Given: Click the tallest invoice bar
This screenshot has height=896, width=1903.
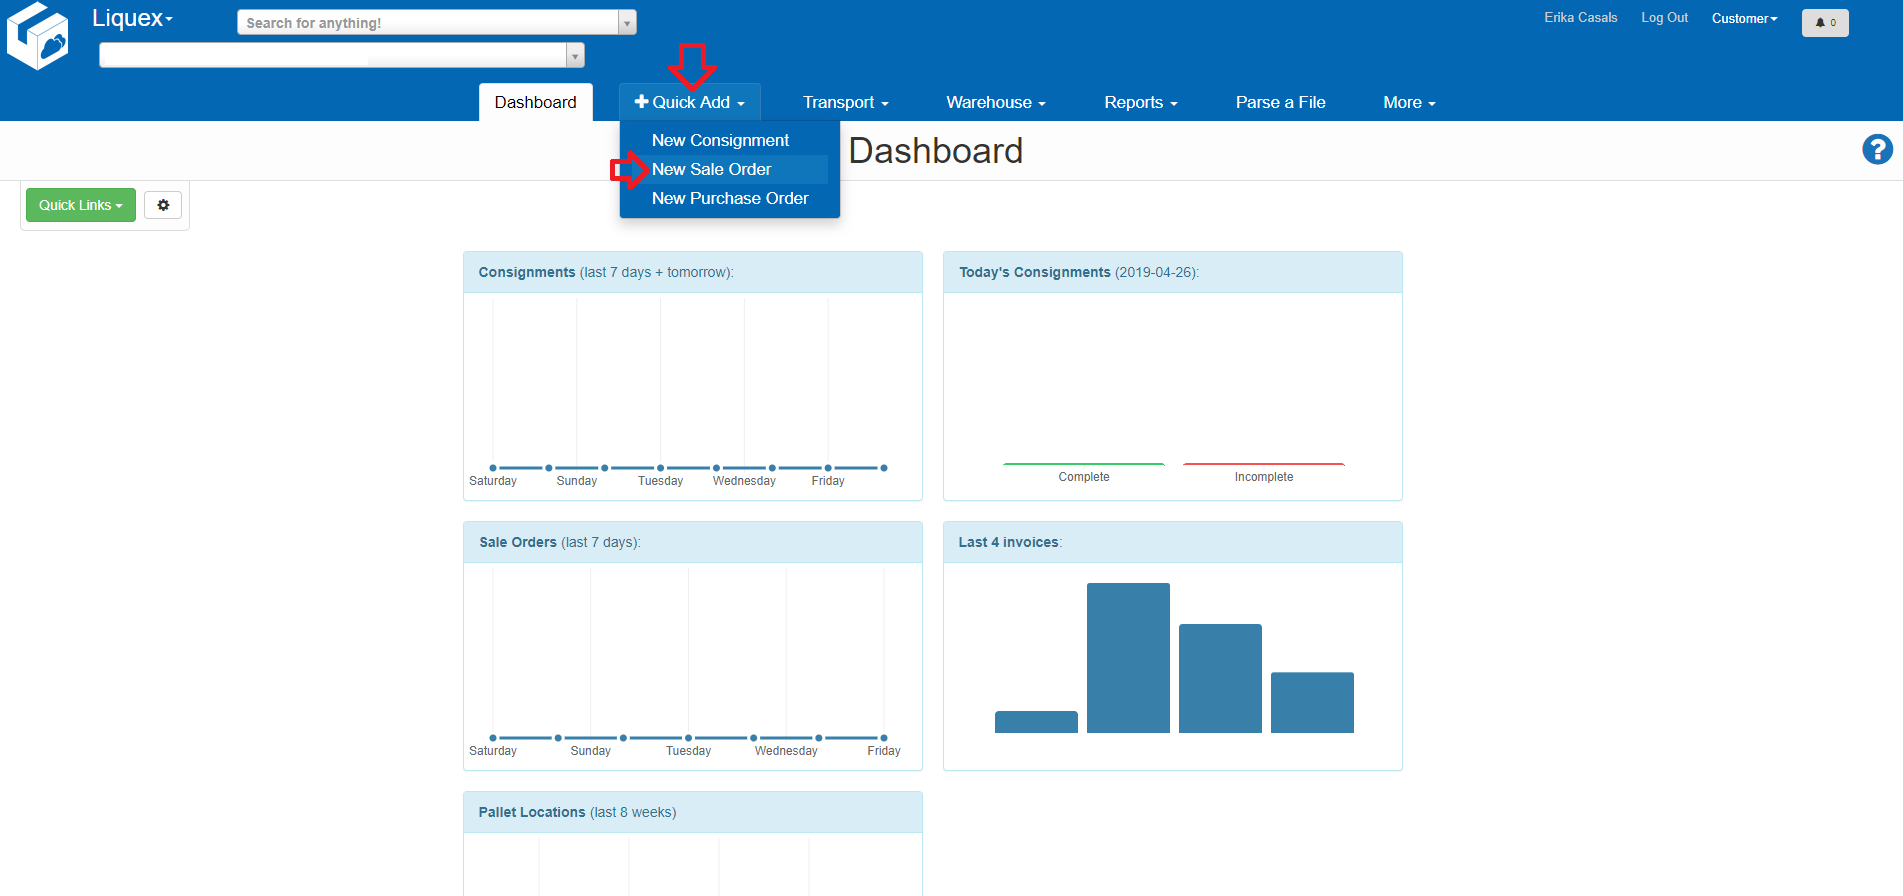Looking at the screenshot, I should (1128, 658).
